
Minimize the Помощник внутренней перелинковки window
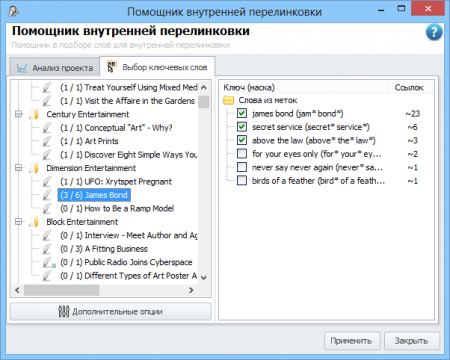point(381,10)
